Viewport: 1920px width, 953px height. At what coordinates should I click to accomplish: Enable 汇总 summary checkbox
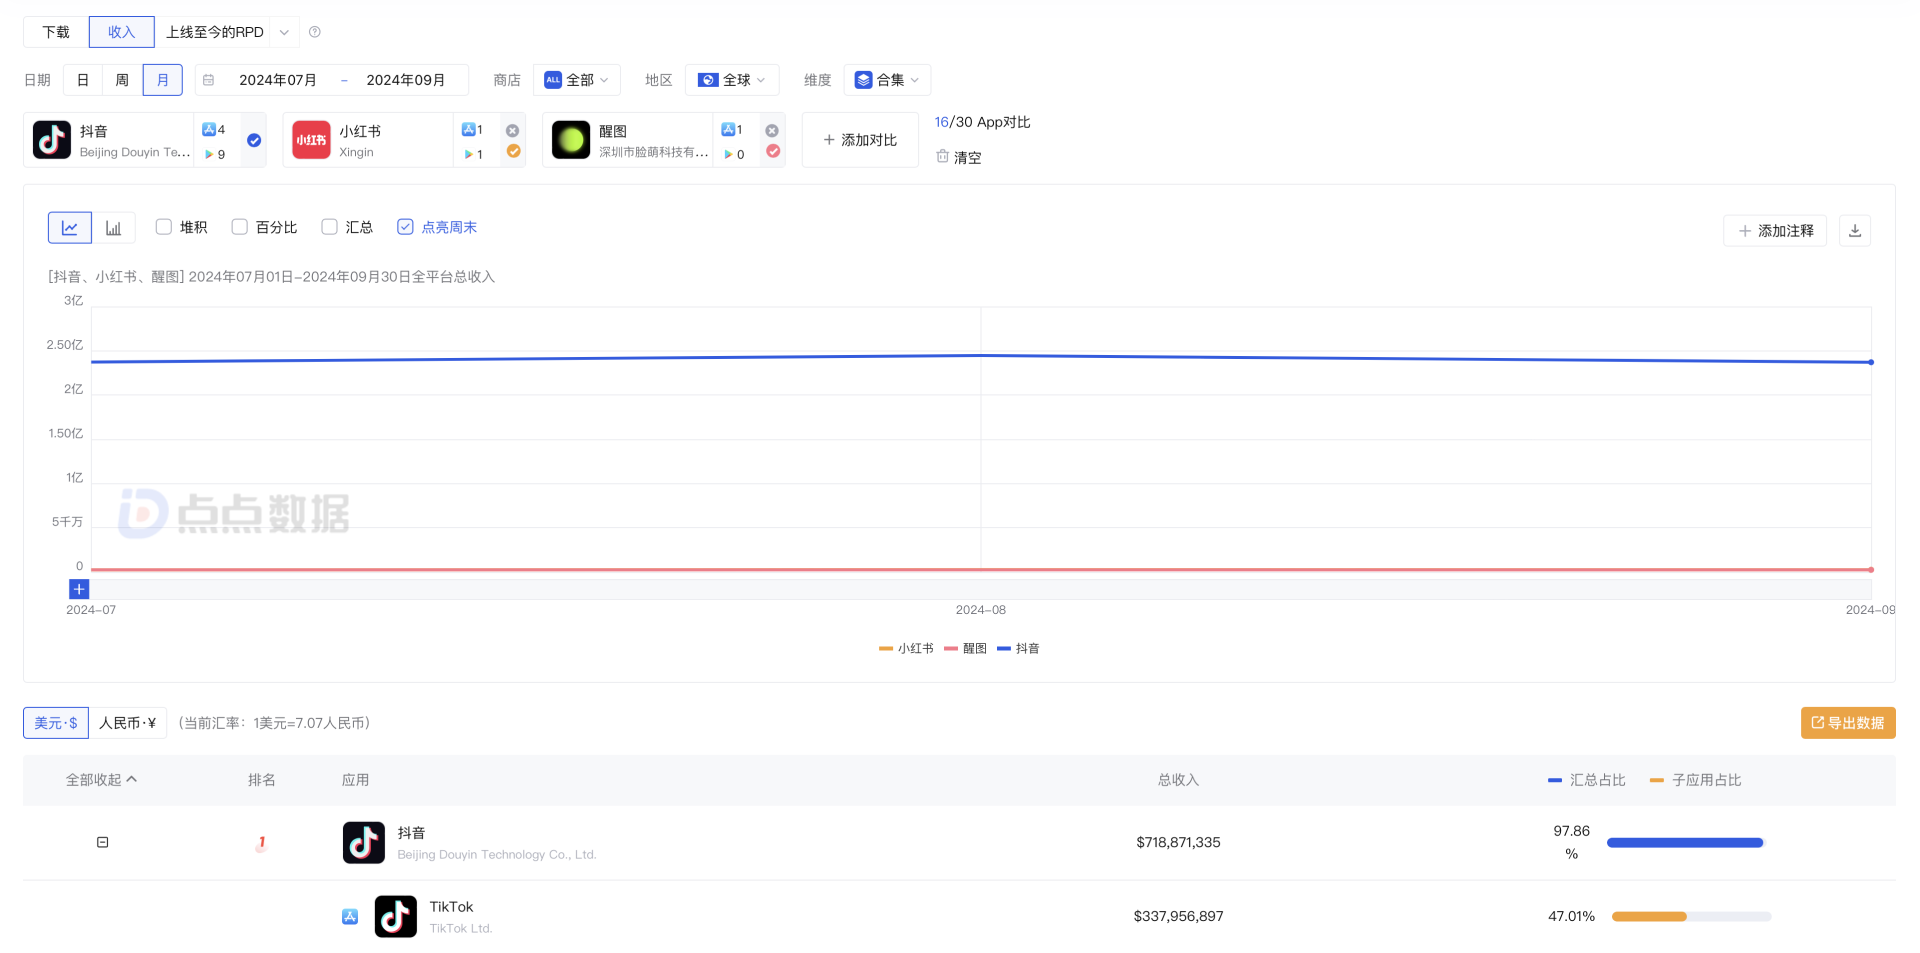pos(330,227)
